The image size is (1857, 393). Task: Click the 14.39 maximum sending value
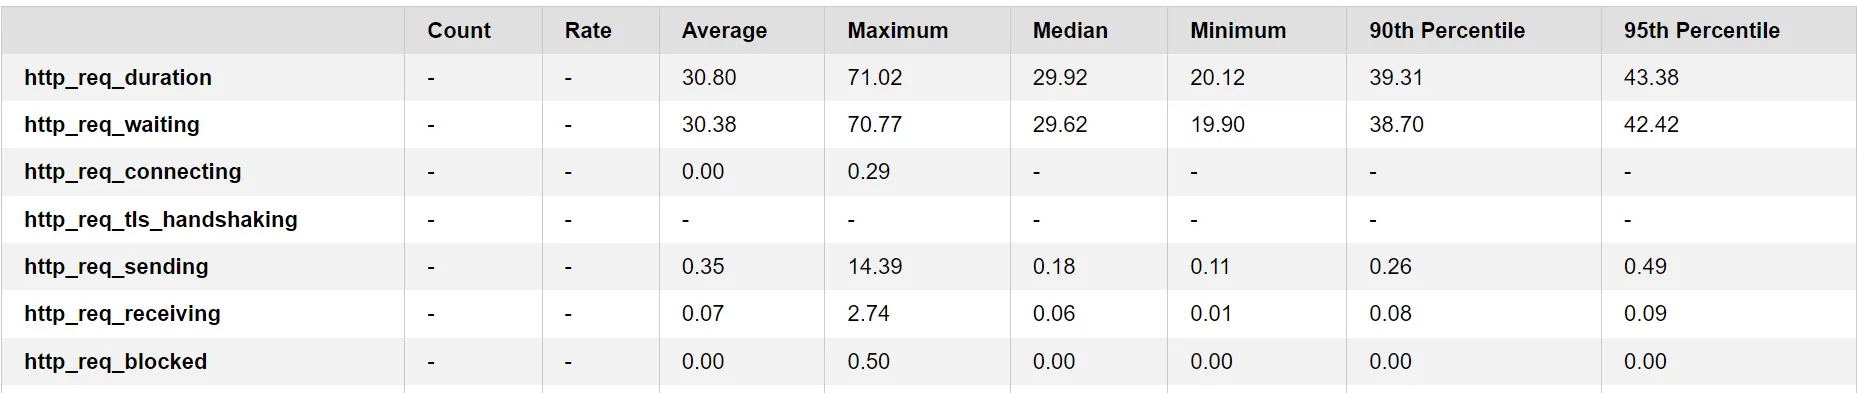[875, 267]
